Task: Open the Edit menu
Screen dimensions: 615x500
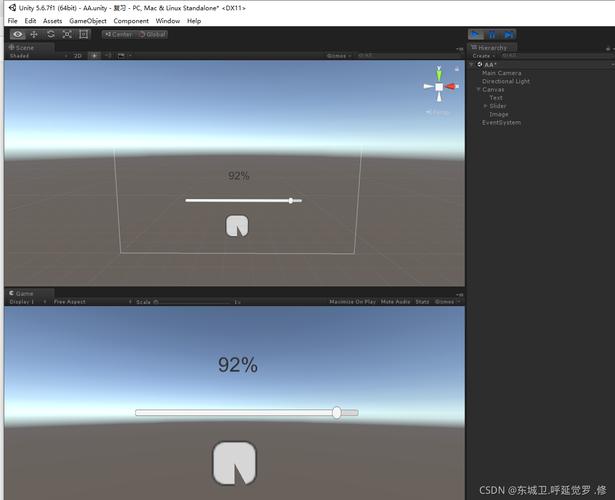Action: pyautogui.click(x=30, y=21)
